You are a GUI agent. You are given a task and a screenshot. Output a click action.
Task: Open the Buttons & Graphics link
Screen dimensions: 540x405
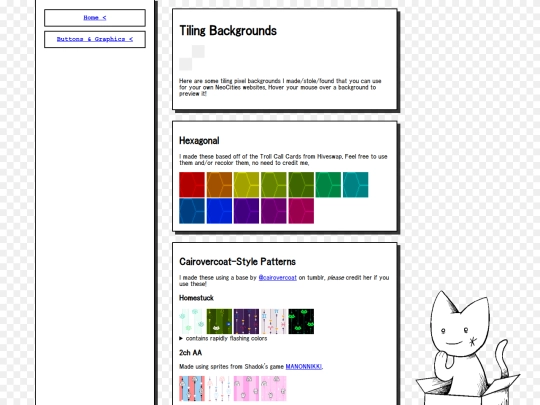pyautogui.click(x=95, y=39)
